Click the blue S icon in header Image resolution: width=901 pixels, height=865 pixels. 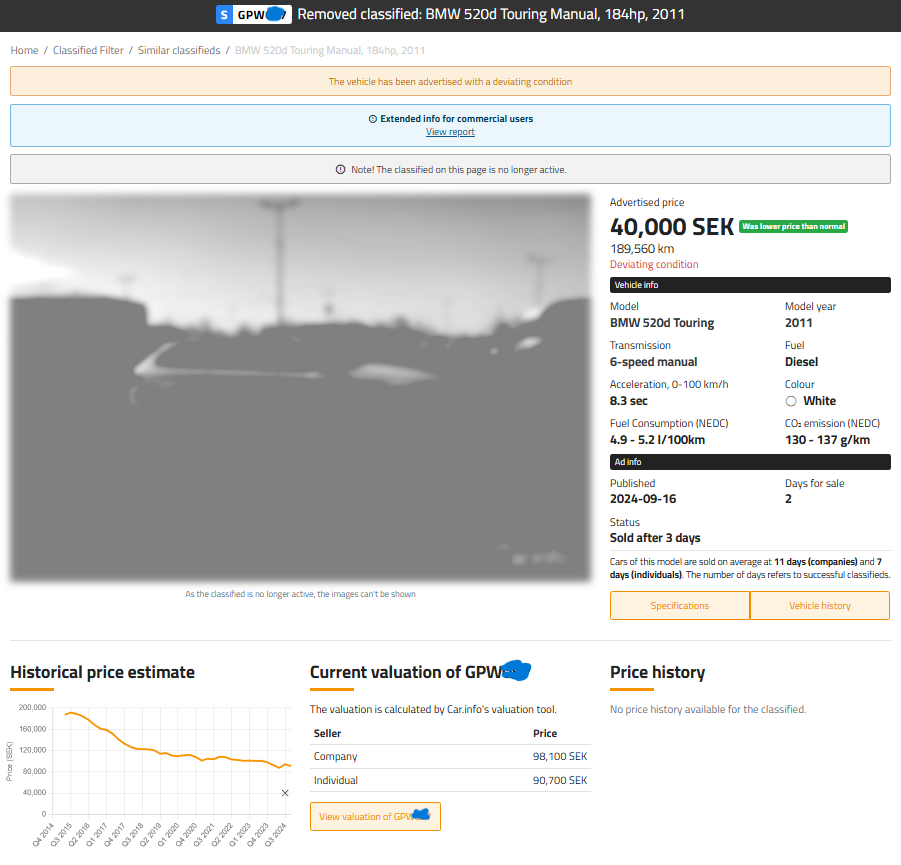click(224, 14)
